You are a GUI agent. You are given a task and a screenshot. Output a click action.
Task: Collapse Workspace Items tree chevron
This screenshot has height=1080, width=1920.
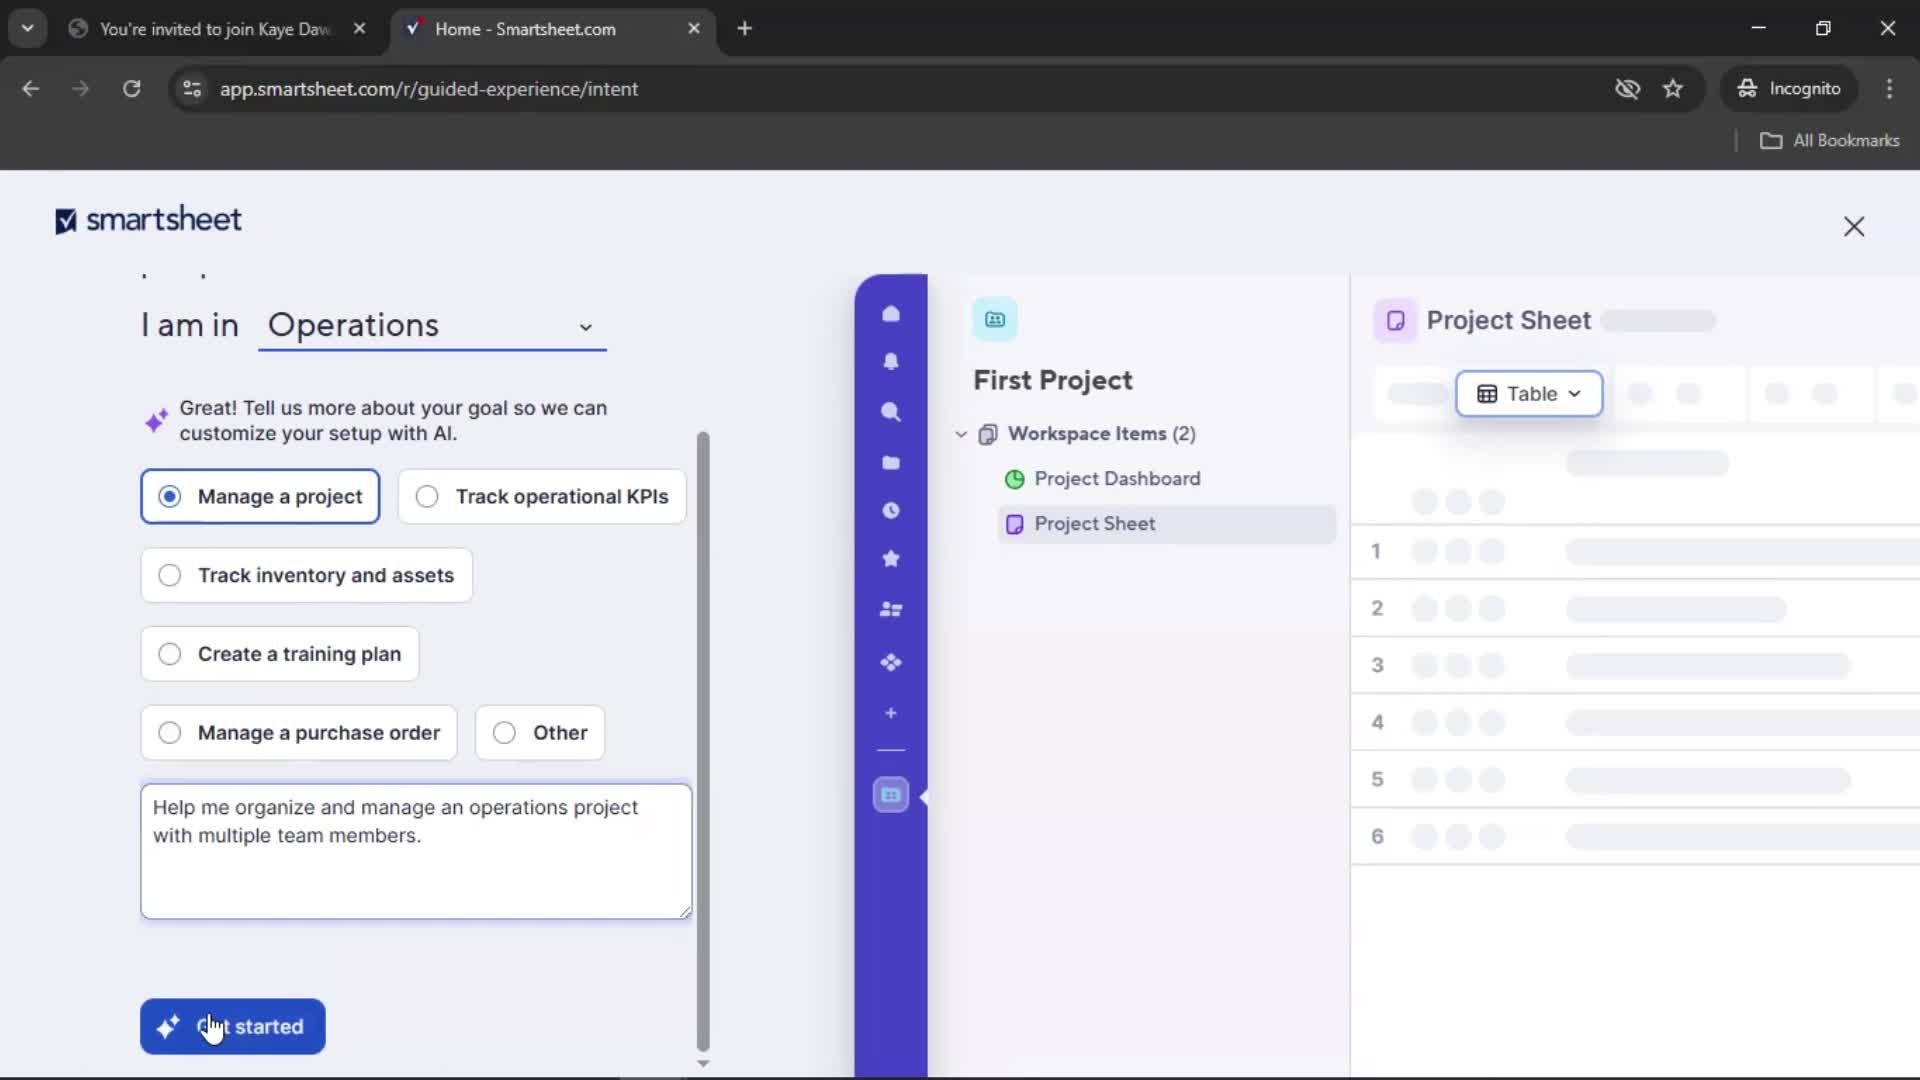pos(961,434)
